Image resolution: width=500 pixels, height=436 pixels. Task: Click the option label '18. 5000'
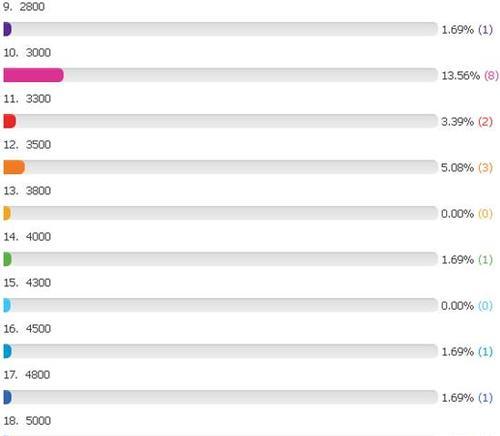(x=27, y=421)
